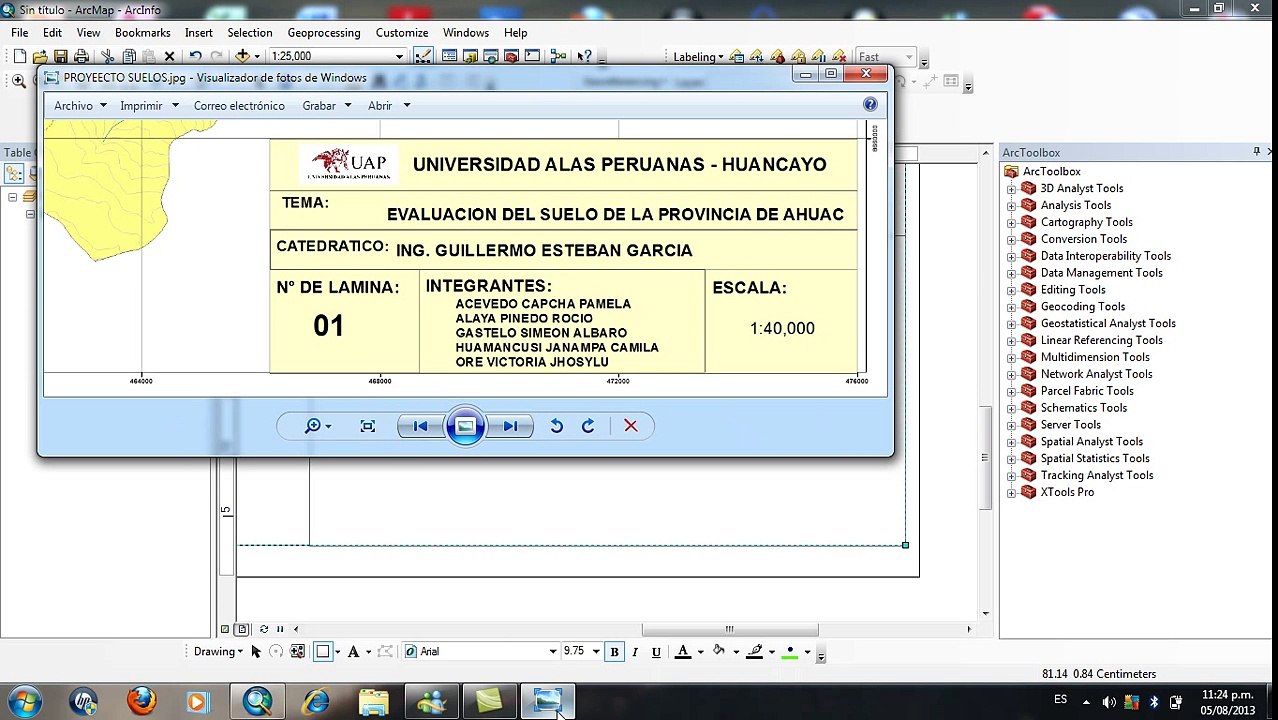1278x720 pixels.
Task: Open the ArcToolbox window icon
Action: pos(511,56)
